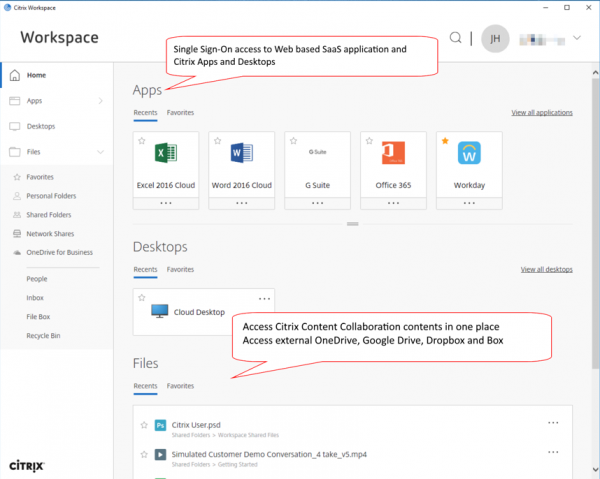The width and height of the screenshot is (600, 479).
Task: Click View all applications link
Action: [x=541, y=113]
